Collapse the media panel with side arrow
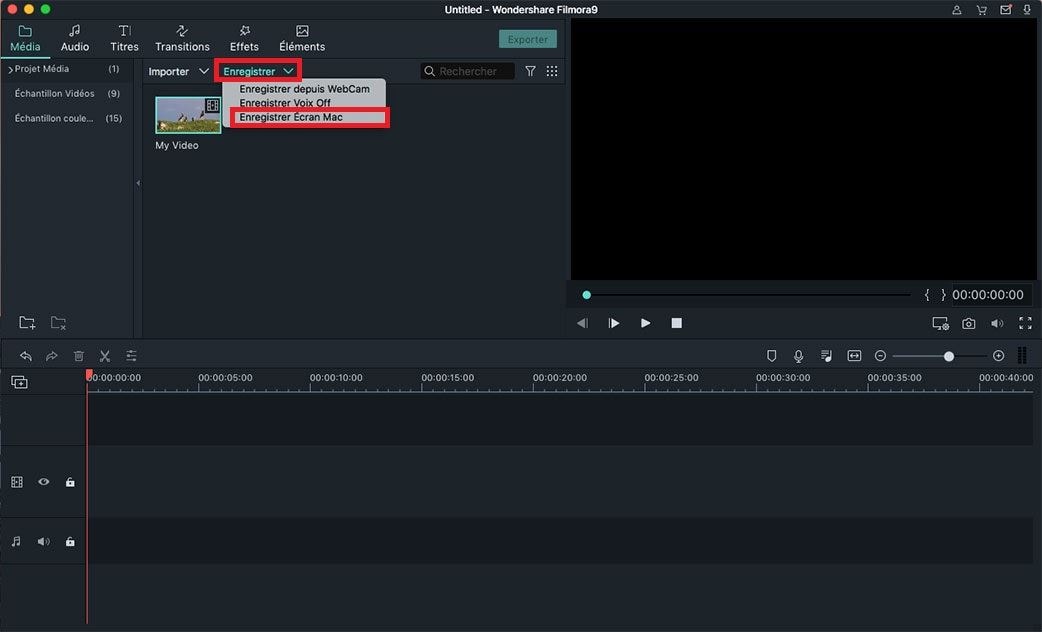Viewport: 1042px width, 632px height. (x=138, y=183)
